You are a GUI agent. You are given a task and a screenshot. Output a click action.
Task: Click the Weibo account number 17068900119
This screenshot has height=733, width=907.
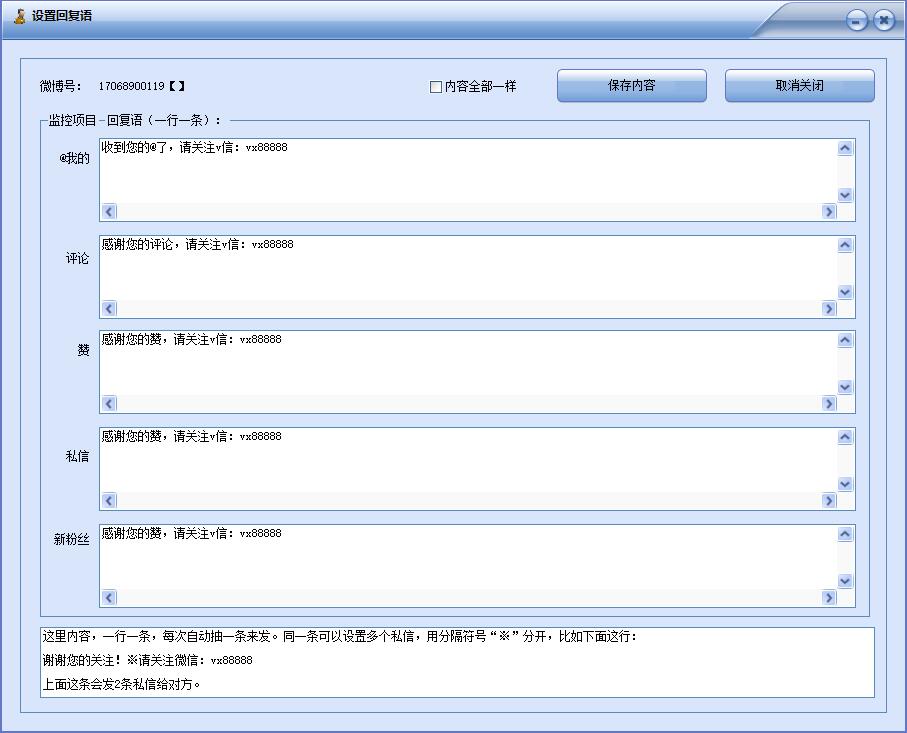[131, 86]
